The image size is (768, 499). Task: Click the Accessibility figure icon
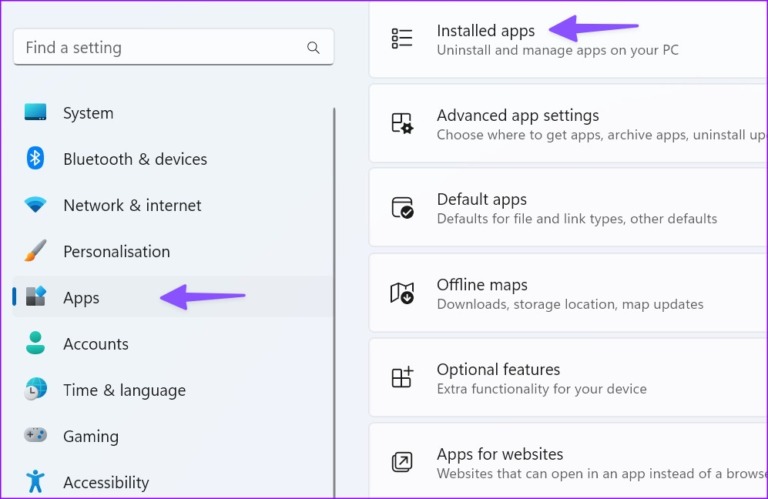point(36,482)
